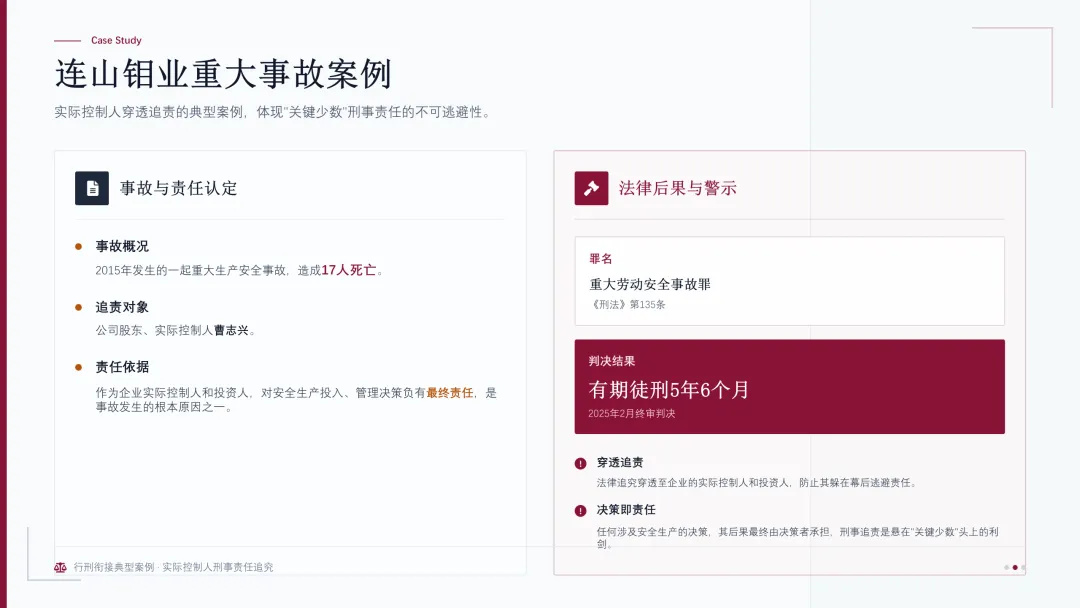Click the exclamation icon next to 穿透追责

581,463
